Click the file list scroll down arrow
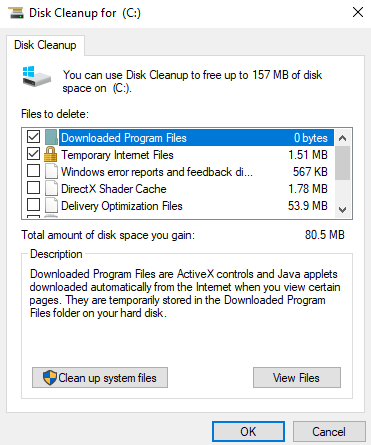The height and width of the screenshot is (445, 371). click(x=342, y=210)
